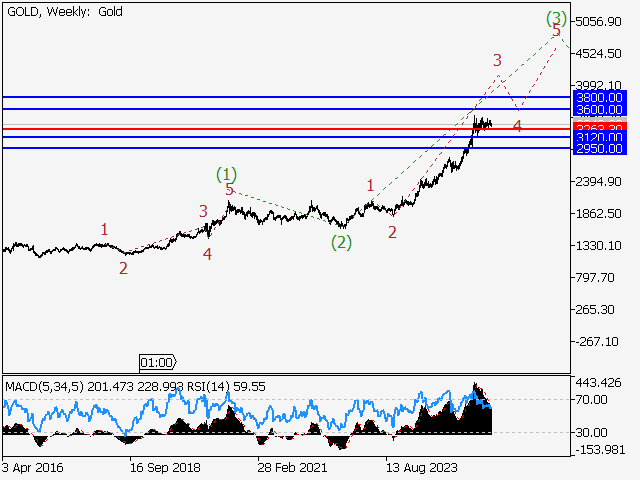Click the "GOLD, Weekly: Gold" chart title
This screenshot has width=640, height=480.
pyautogui.click(x=64, y=9)
